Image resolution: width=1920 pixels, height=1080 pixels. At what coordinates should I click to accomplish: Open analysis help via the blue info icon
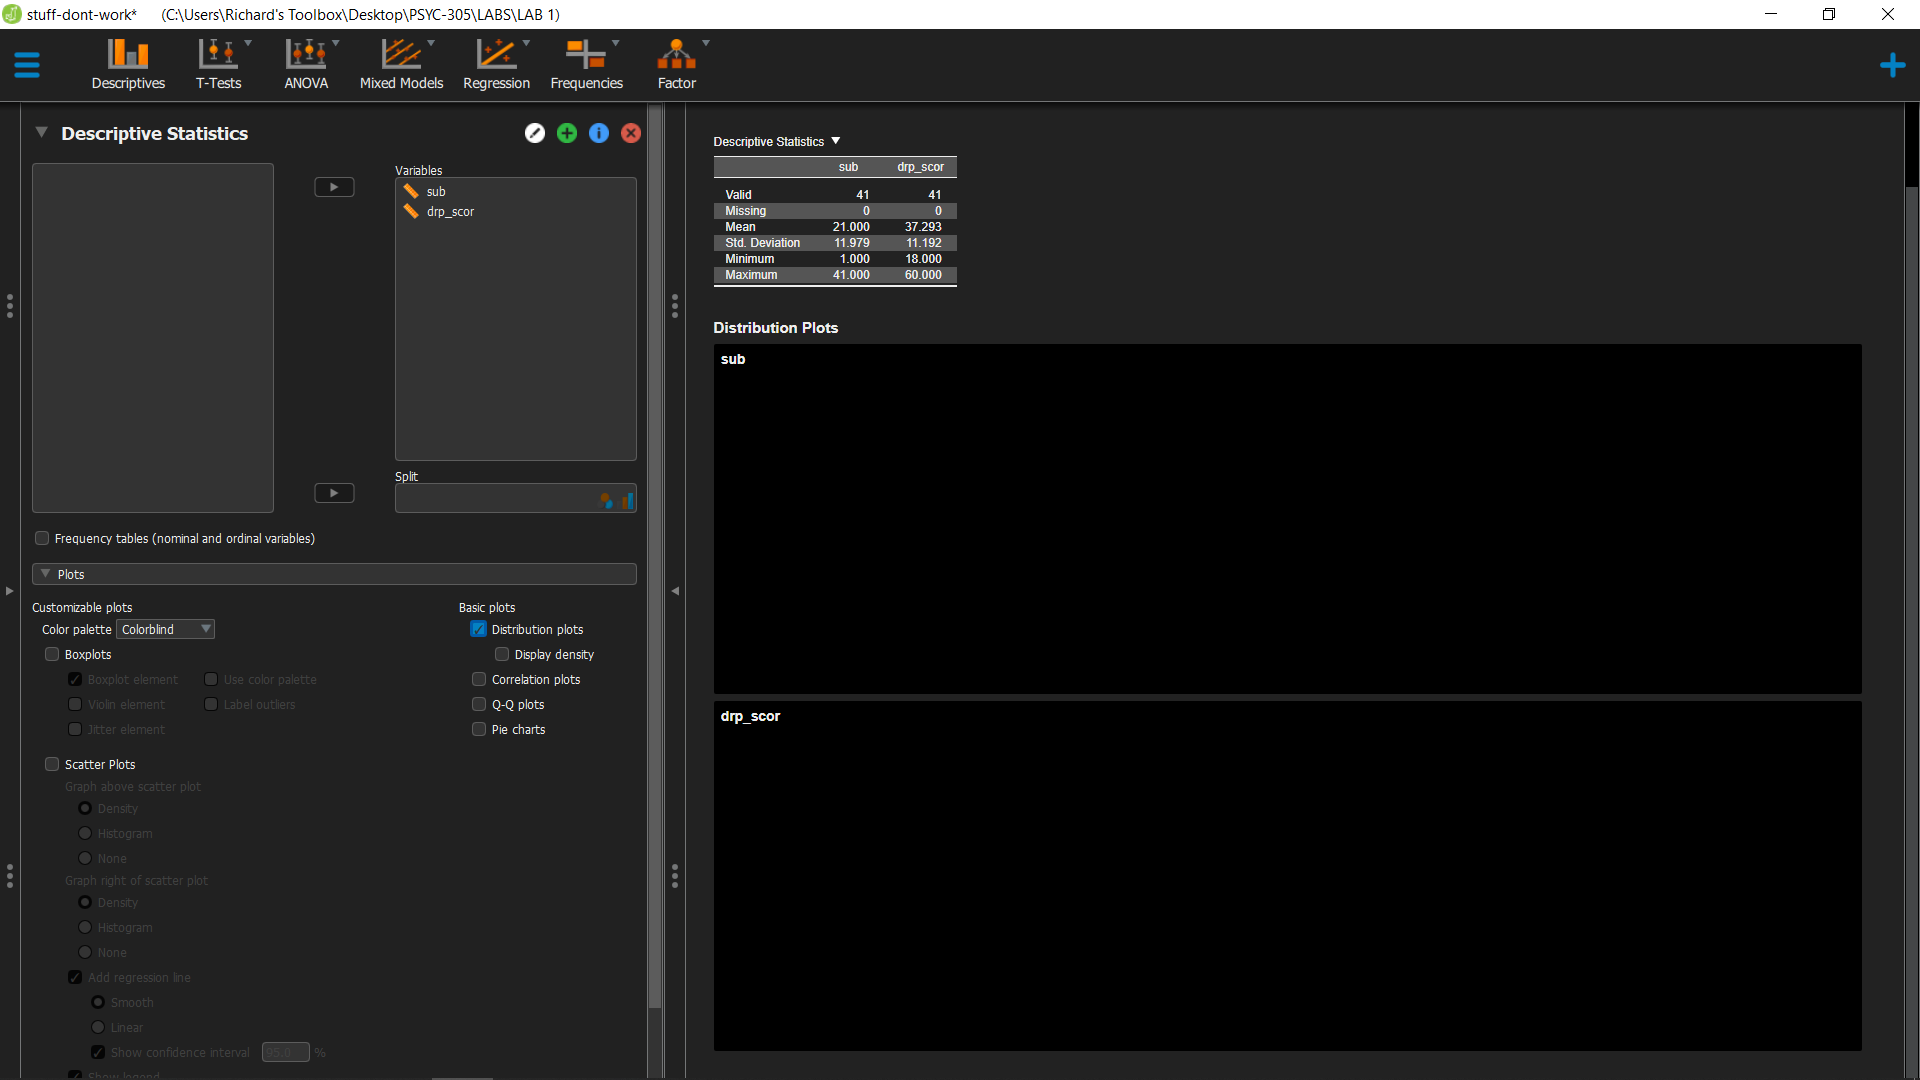(598, 132)
